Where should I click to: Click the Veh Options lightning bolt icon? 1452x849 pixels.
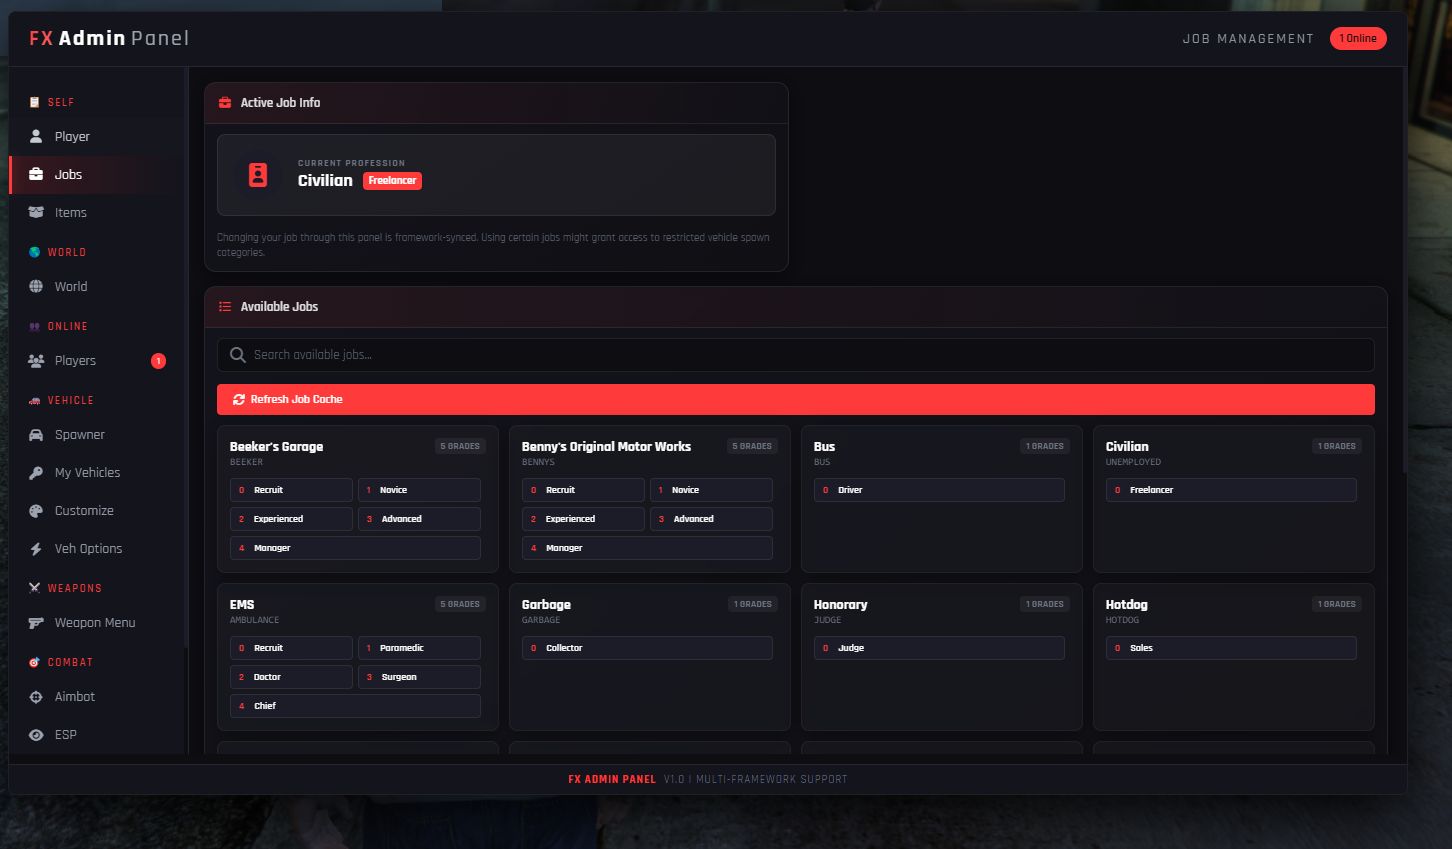(x=36, y=548)
